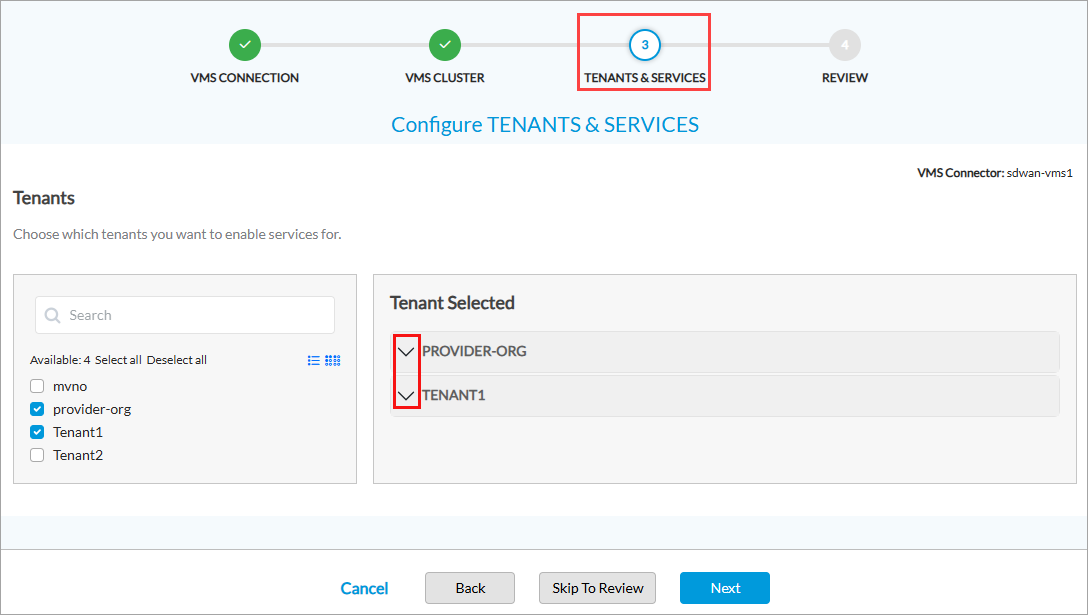Click the Tenant2 tenant name
Screen dimensions: 1088x615
tap(78, 455)
